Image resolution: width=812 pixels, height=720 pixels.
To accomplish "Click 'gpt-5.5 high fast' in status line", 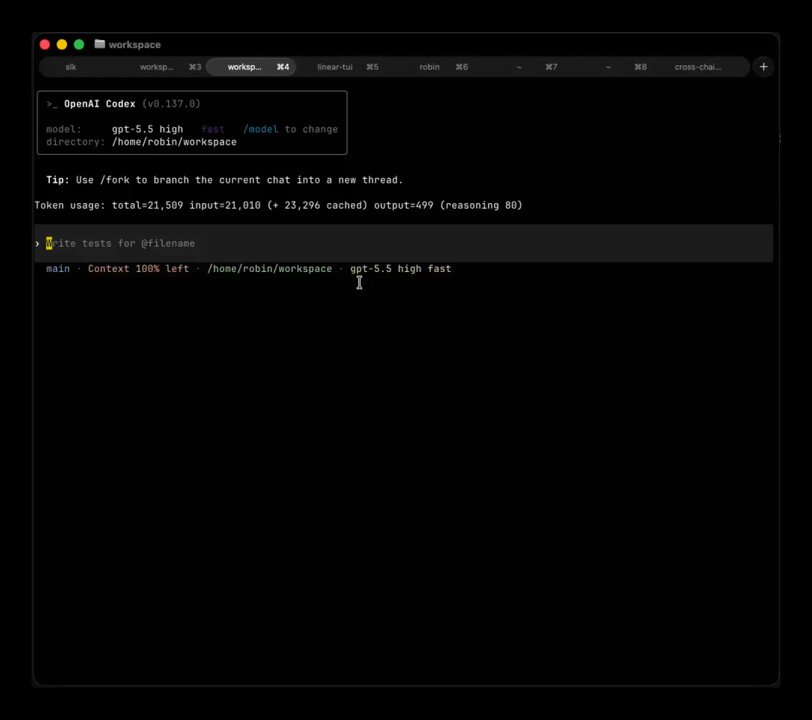I will pos(400,269).
